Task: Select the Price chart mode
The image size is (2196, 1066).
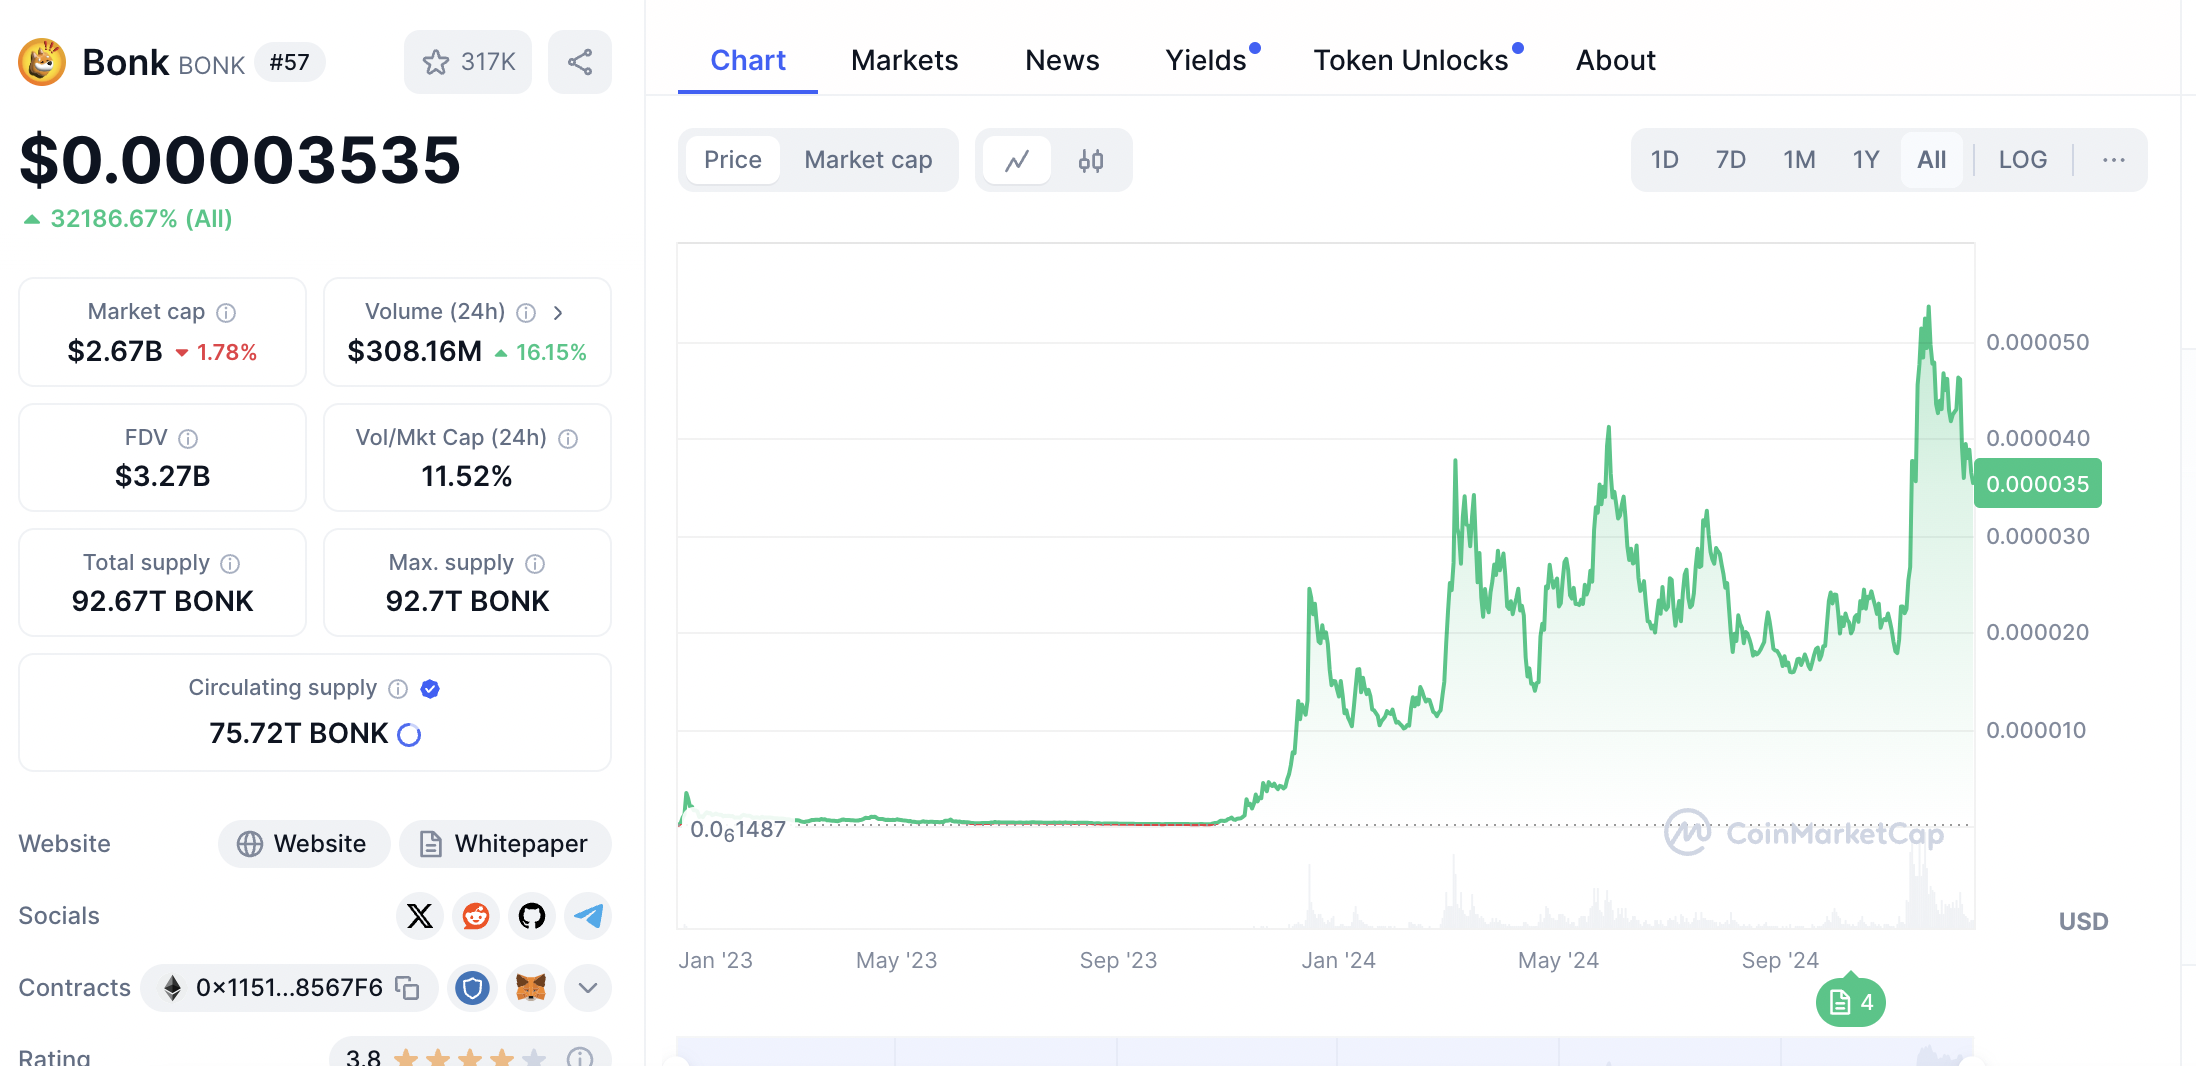Action: [733, 160]
